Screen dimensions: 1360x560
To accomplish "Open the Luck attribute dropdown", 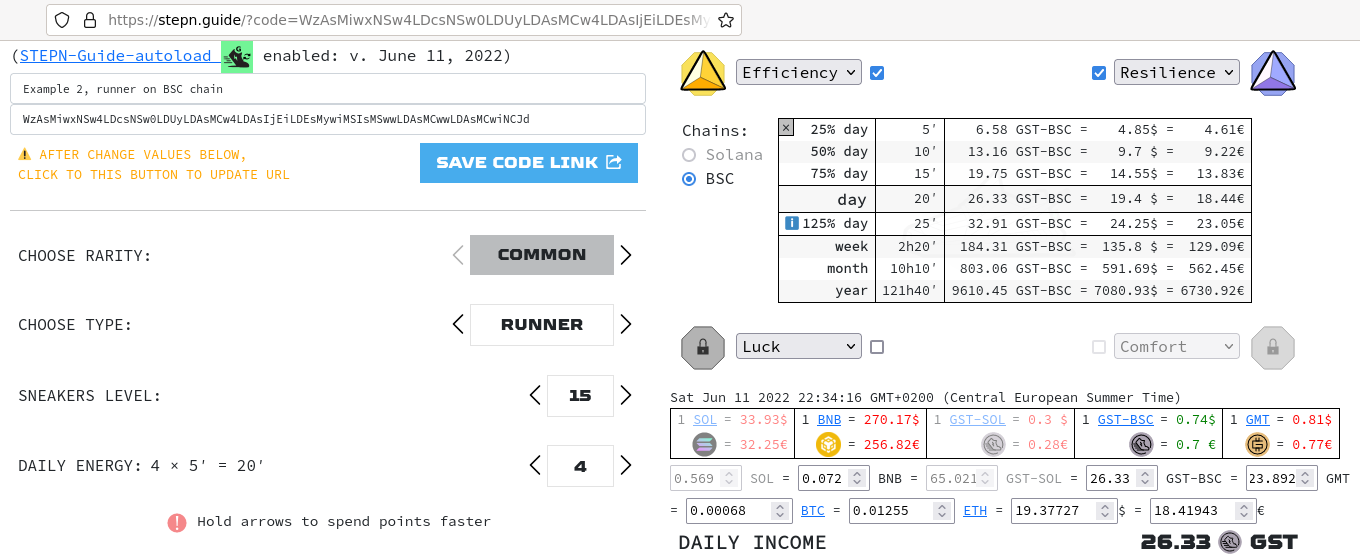I will tap(799, 346).
